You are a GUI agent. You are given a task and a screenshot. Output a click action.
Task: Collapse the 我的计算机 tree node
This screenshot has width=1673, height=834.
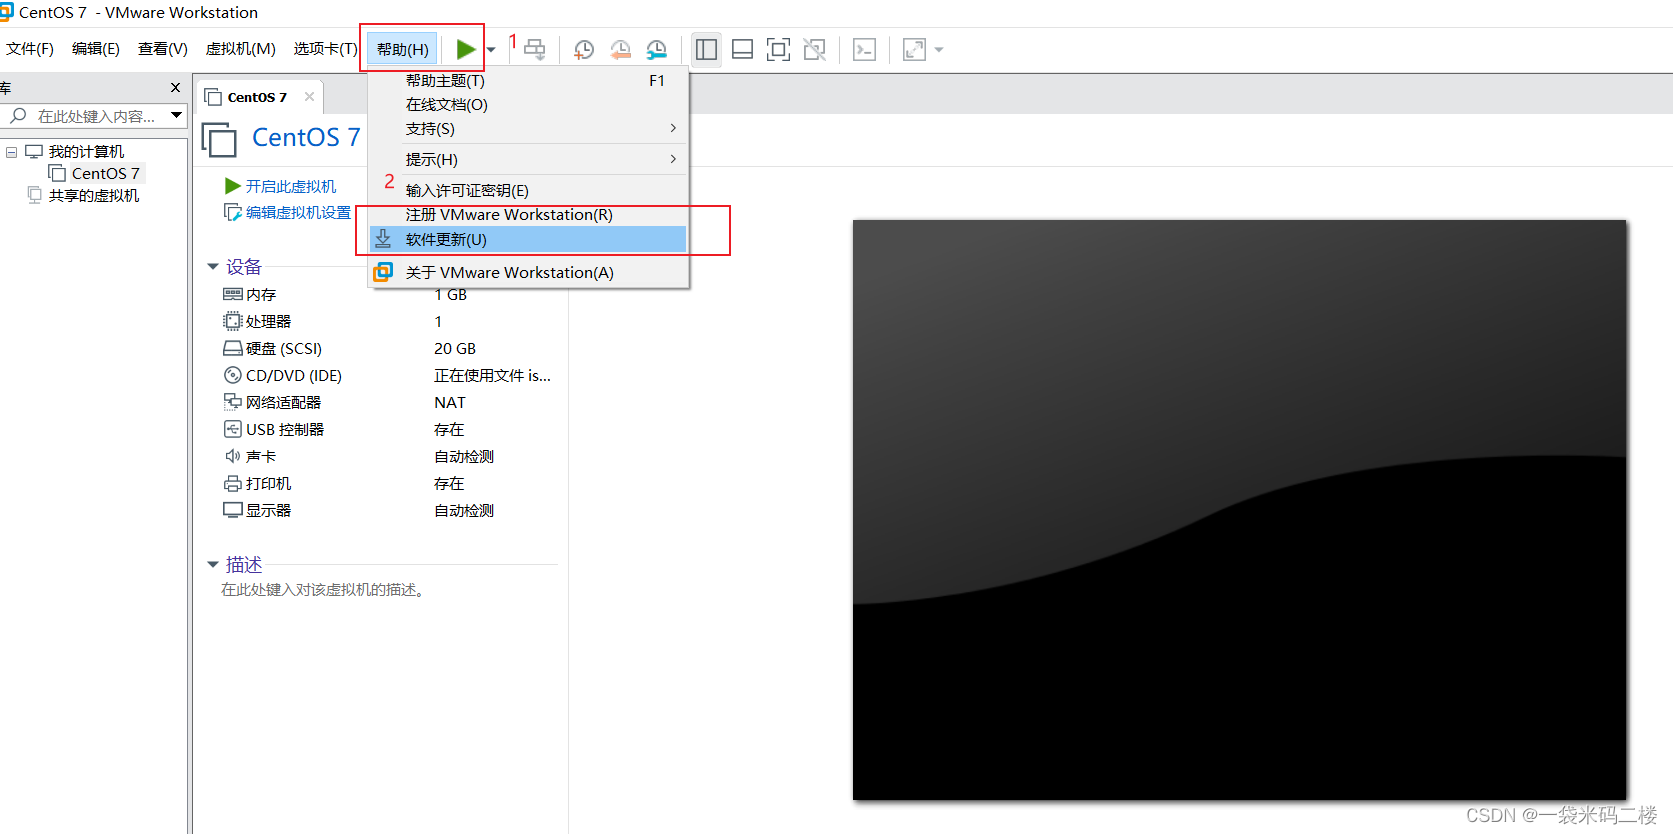click(12, 152)
